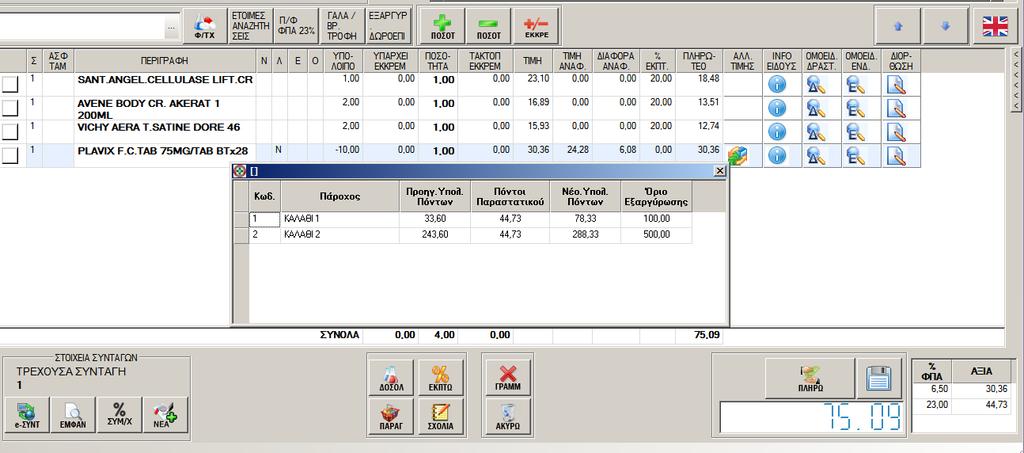
Task: Click the Φ/ΤΧ toolbar button
Action: coord(204,27)
